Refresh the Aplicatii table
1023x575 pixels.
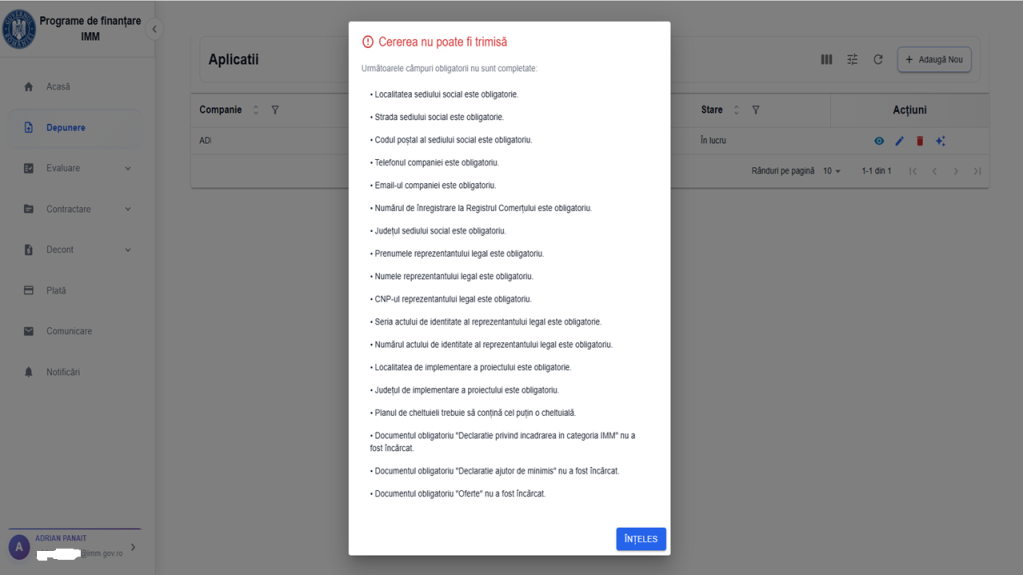pos(878,59)
